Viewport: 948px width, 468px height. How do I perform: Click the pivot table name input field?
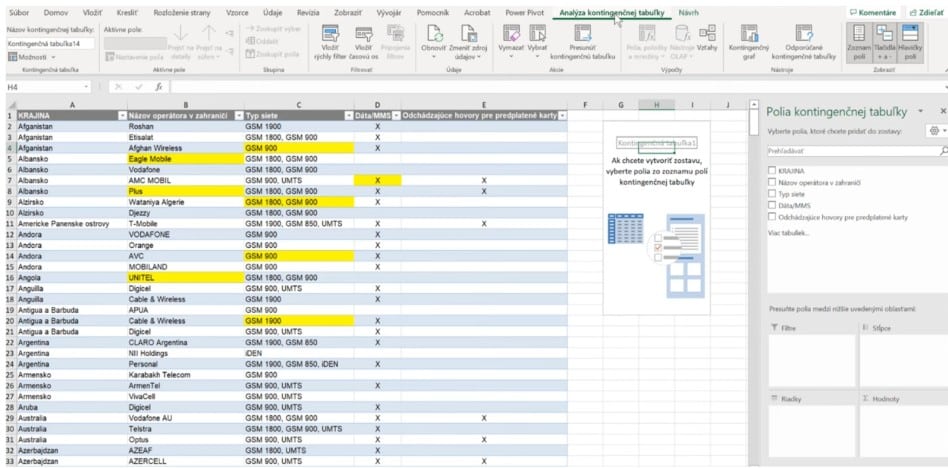(50, 44)
